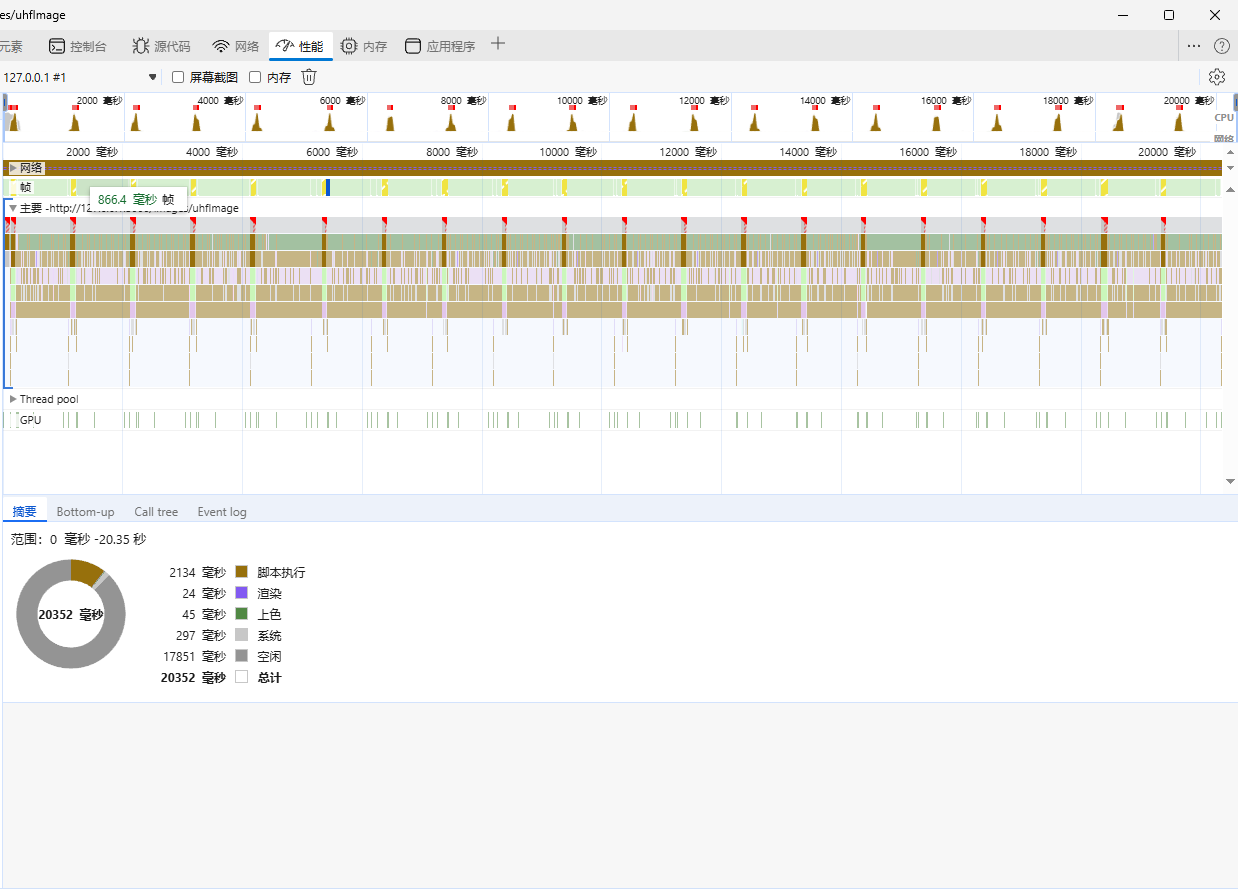Enable the 内存 memory checkbox

point(255,77)
